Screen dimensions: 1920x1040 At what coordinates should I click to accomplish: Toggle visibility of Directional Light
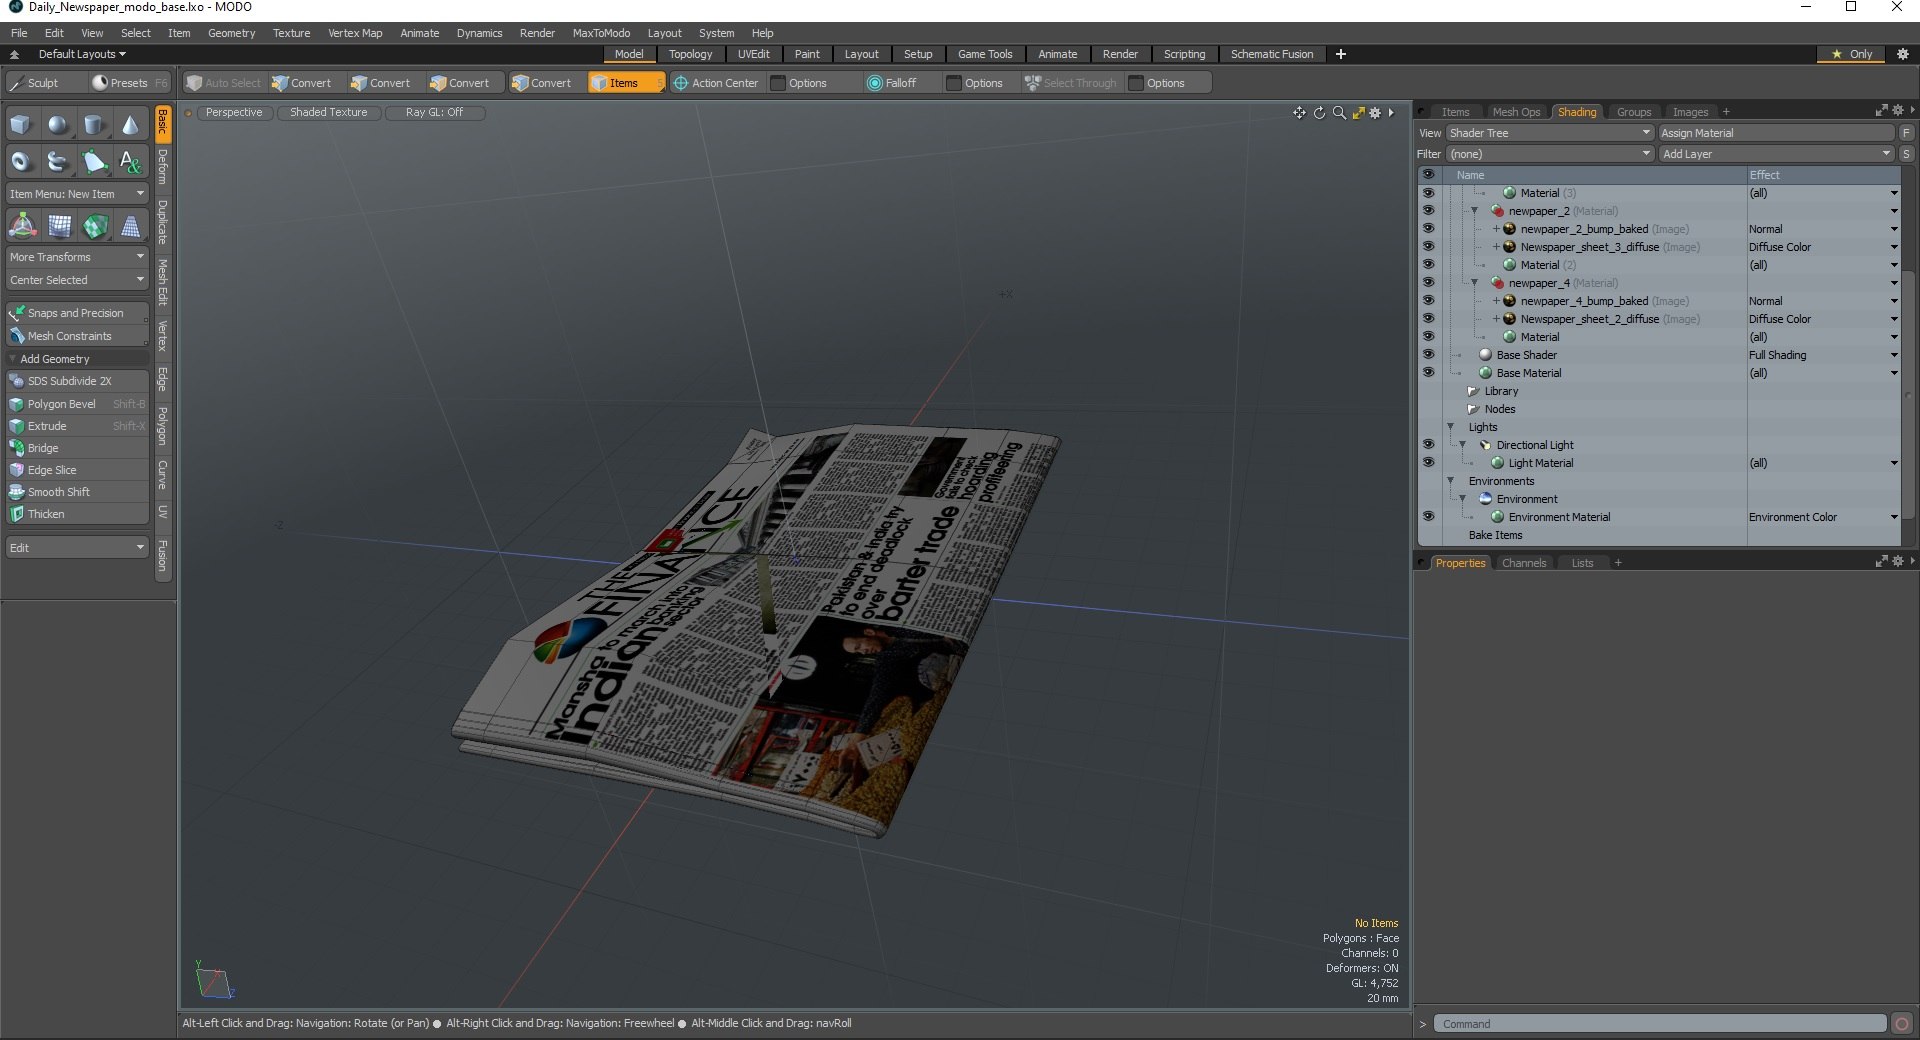coord(1428,445)
